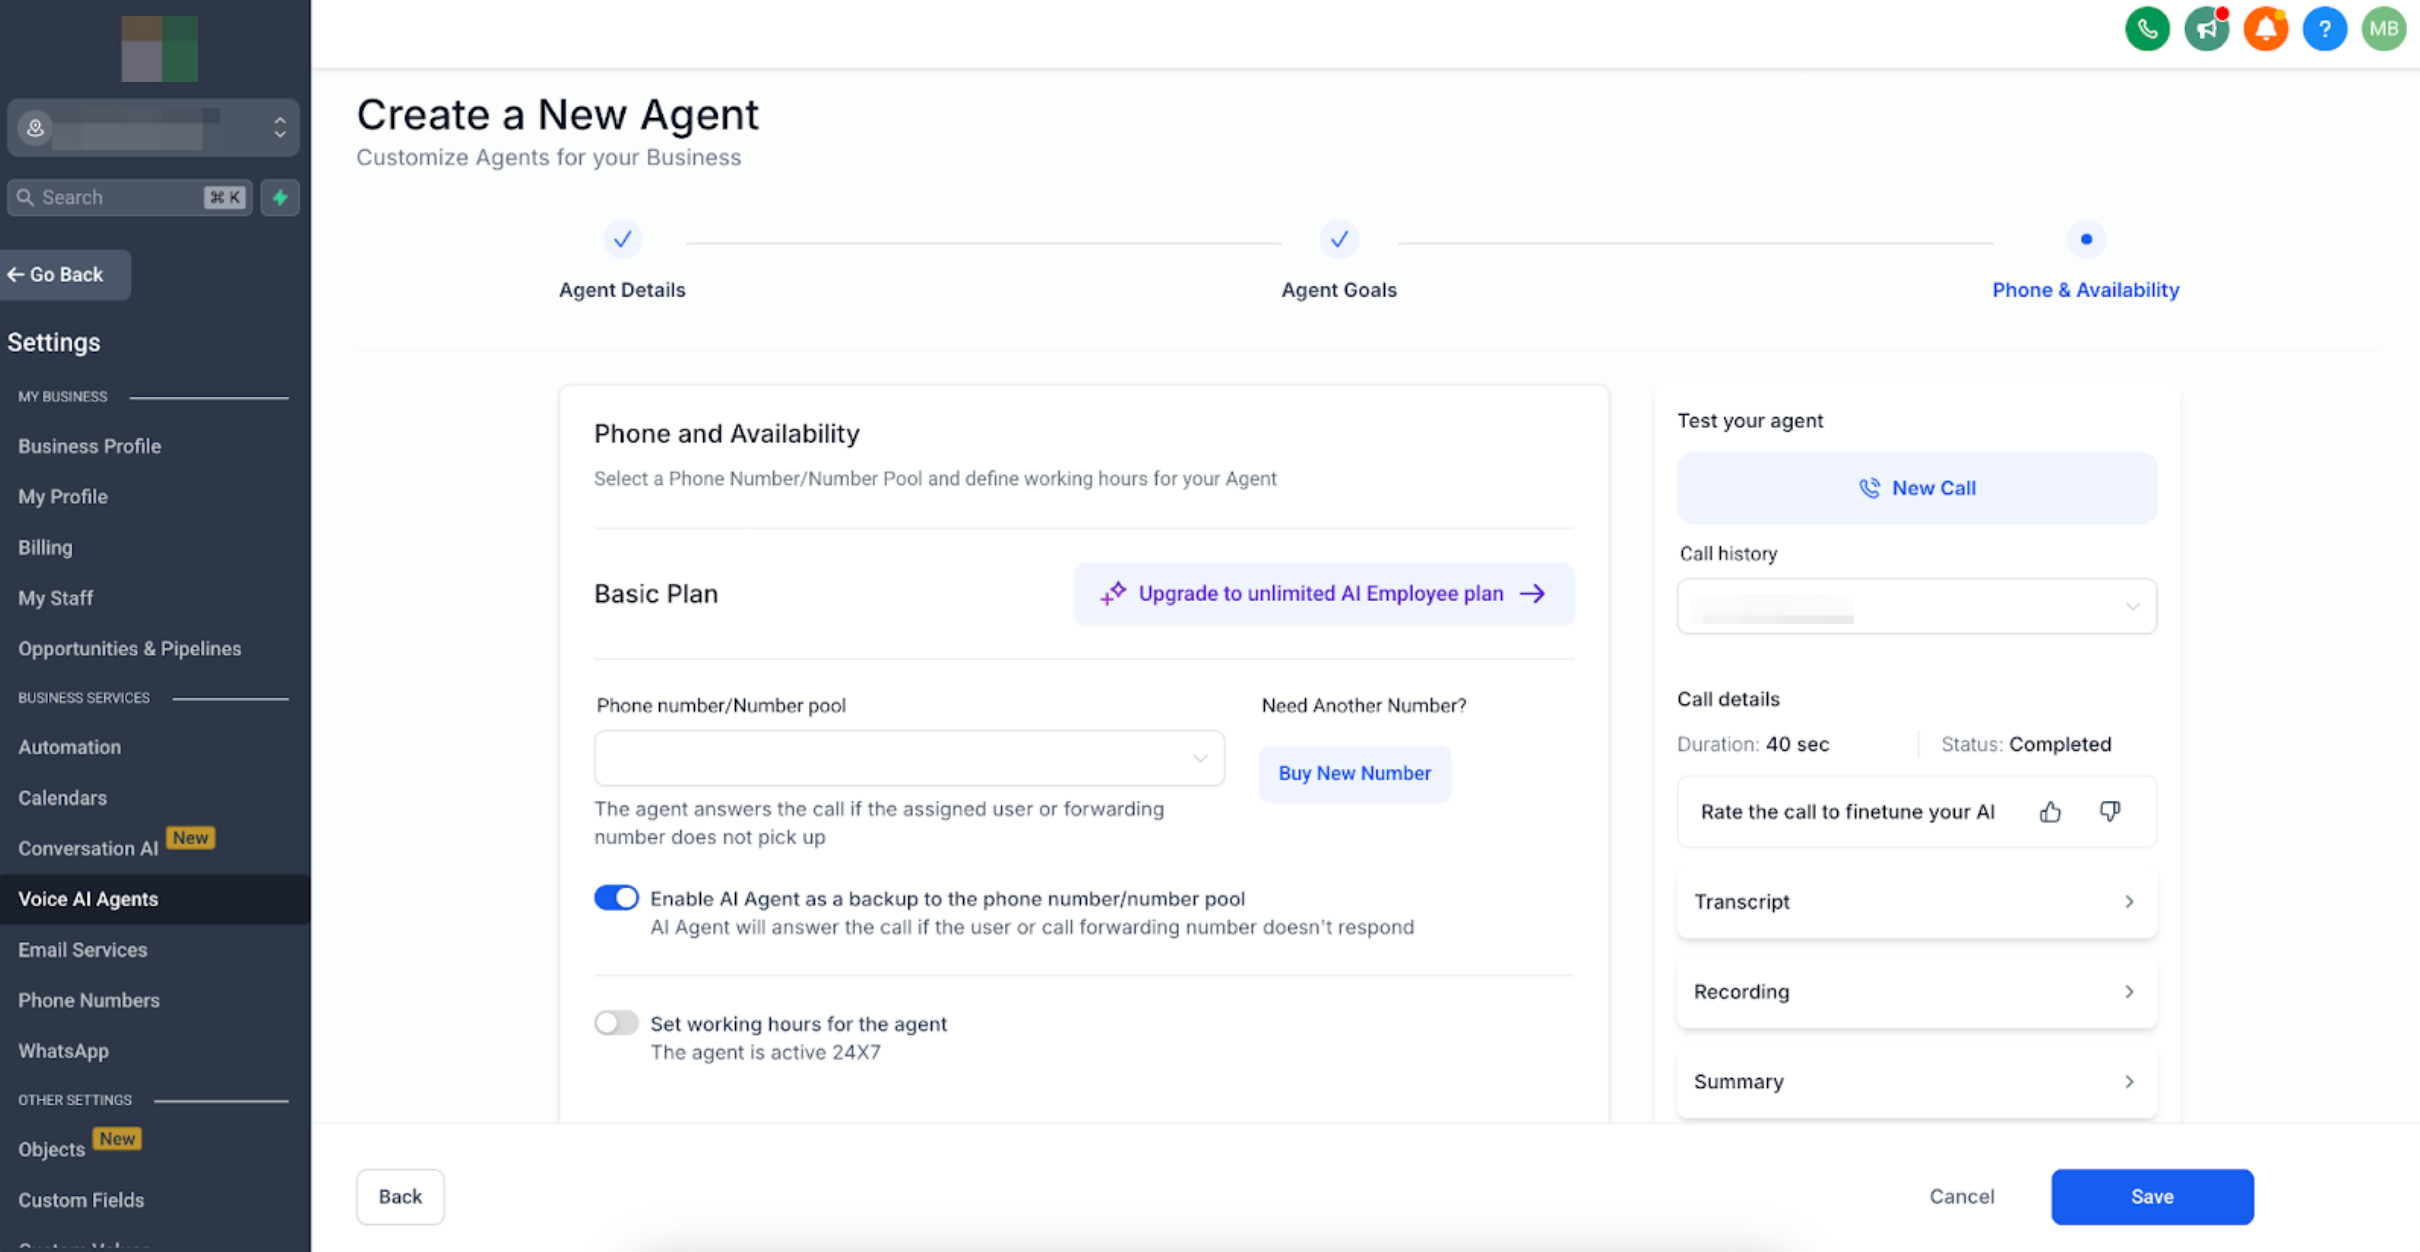The height and width of the screenshot is (1252, 2420).
Task: Click the green lightning quick-action icon
Action: point(280,197)
